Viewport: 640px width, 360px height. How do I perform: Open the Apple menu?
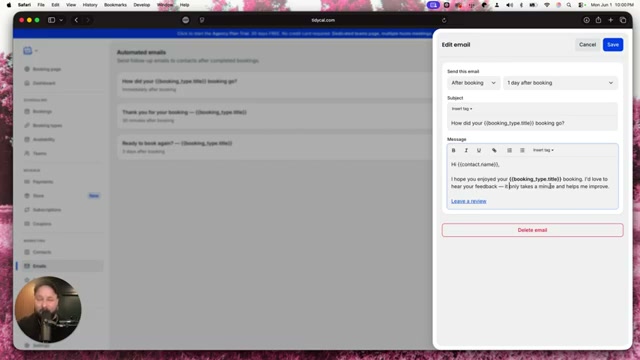click(x=9, y=5)
